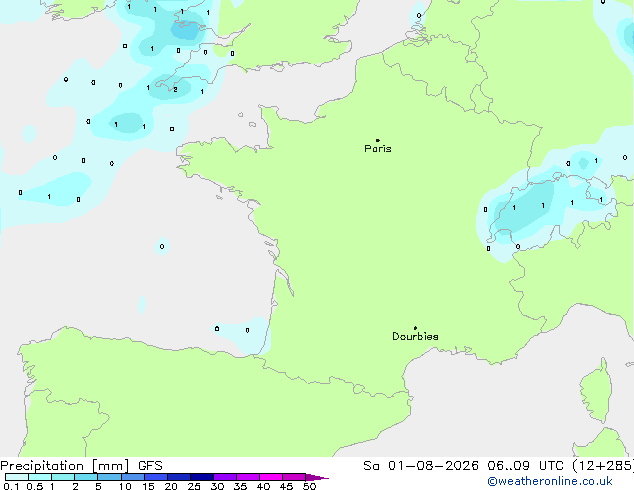Open the weatheronline.co.uk copyright link
Screen dimensions: 634x490
pyautogui.click(x=550, y=481)
